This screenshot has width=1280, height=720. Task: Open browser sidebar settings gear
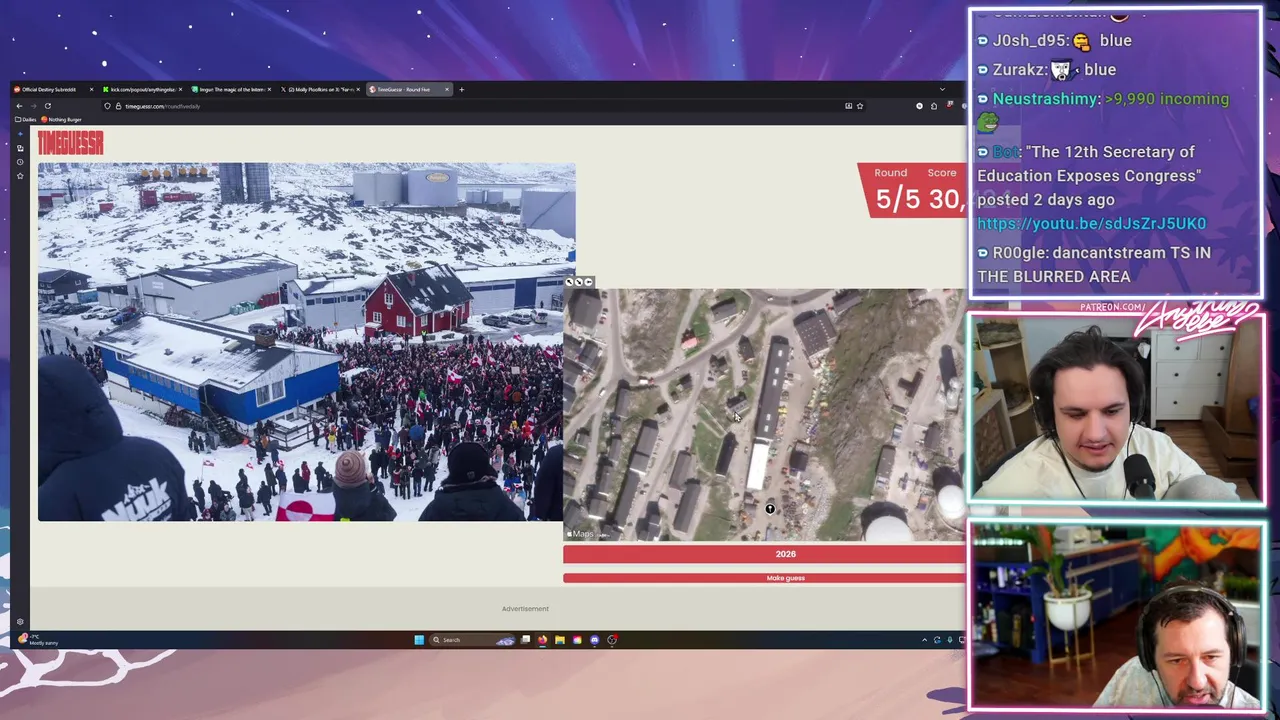pos(20,622)
